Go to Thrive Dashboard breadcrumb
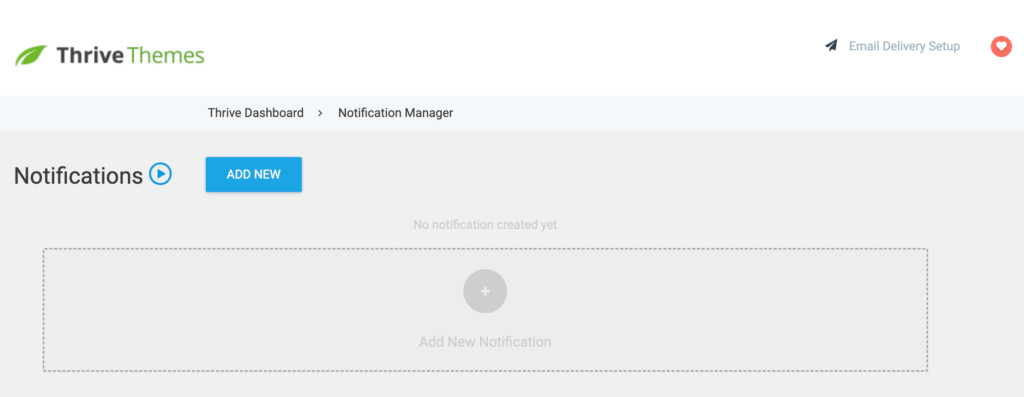Image resolution: width=1024 pixels, height=397 pixels. (x=255, y=113)
